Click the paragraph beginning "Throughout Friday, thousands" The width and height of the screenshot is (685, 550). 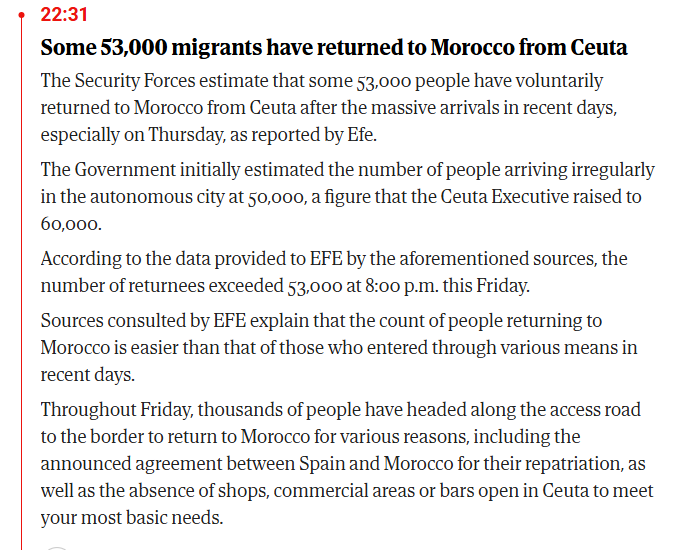pos(347,464)
